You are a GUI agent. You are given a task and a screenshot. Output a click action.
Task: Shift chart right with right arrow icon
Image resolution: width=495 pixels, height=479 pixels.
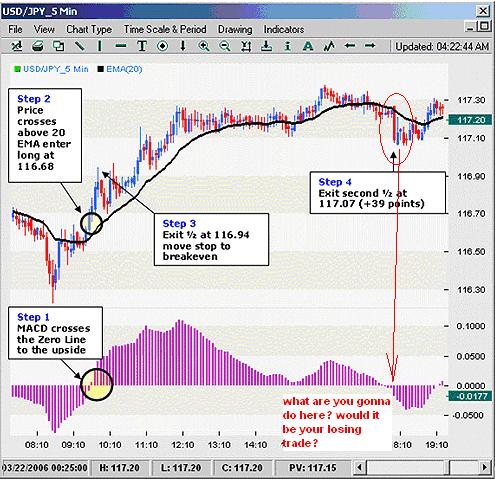point(370,46)
